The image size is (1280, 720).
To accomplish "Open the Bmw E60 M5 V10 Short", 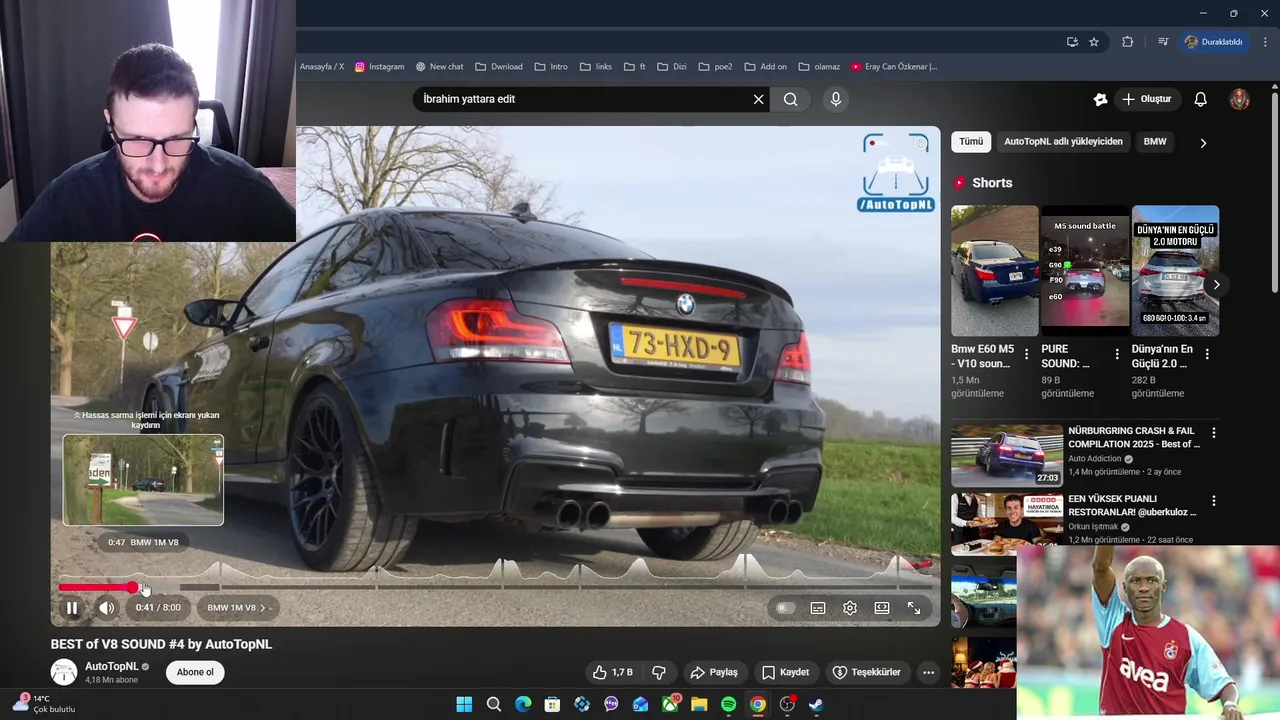I will click(995, 271).
